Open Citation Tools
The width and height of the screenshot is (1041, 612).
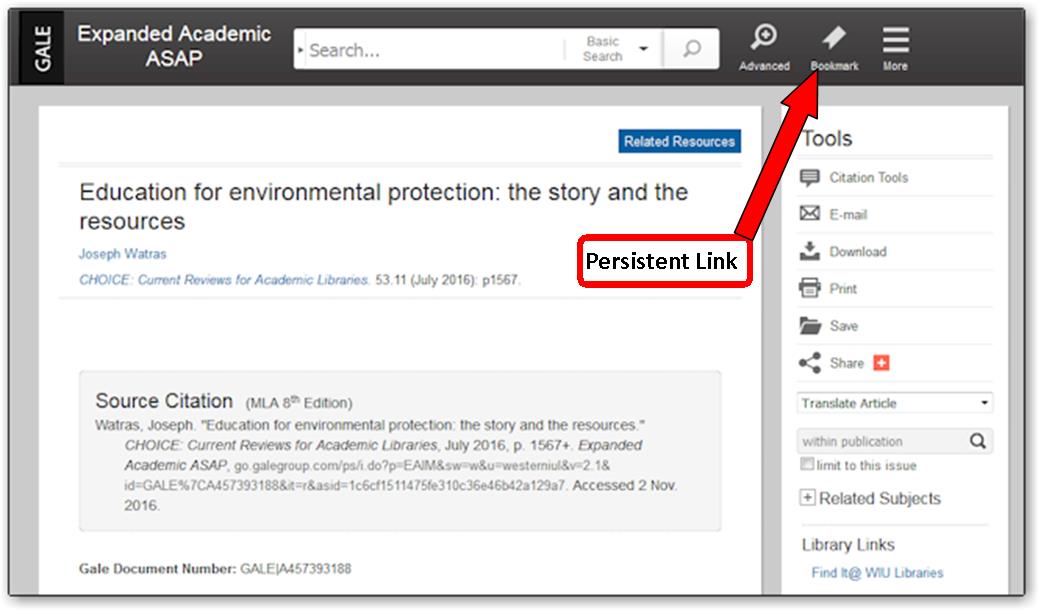click(x=854, y=177)
